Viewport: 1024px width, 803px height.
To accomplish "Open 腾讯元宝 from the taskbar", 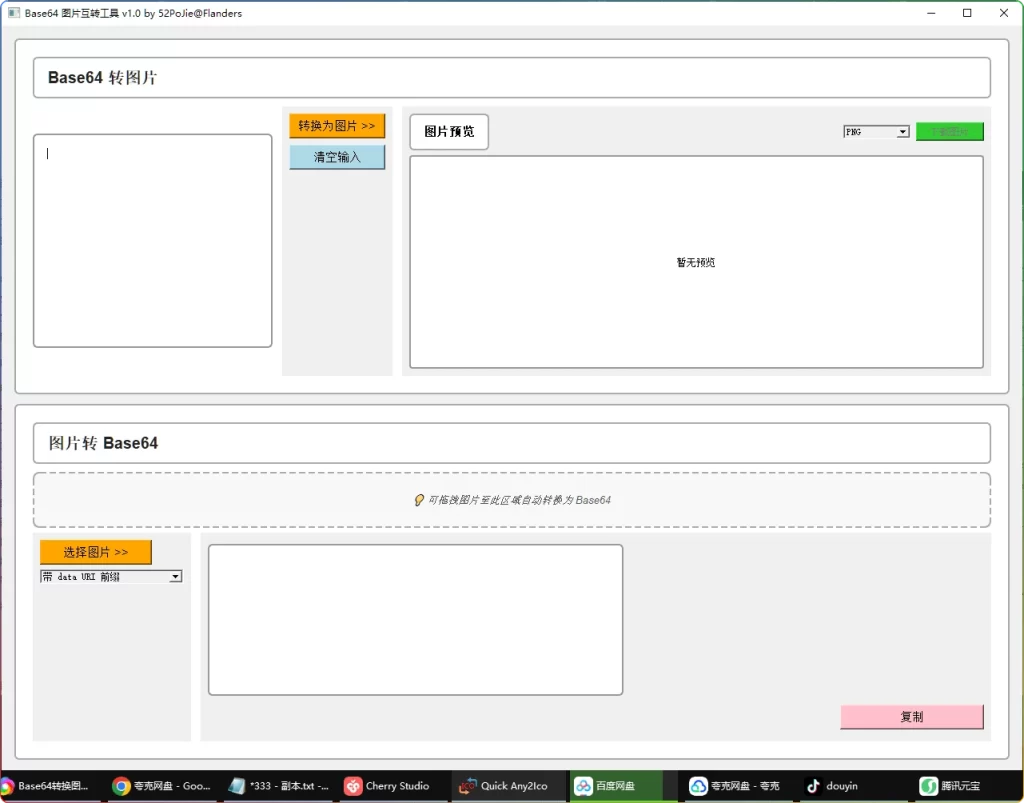I will click(x=953, y=786).
